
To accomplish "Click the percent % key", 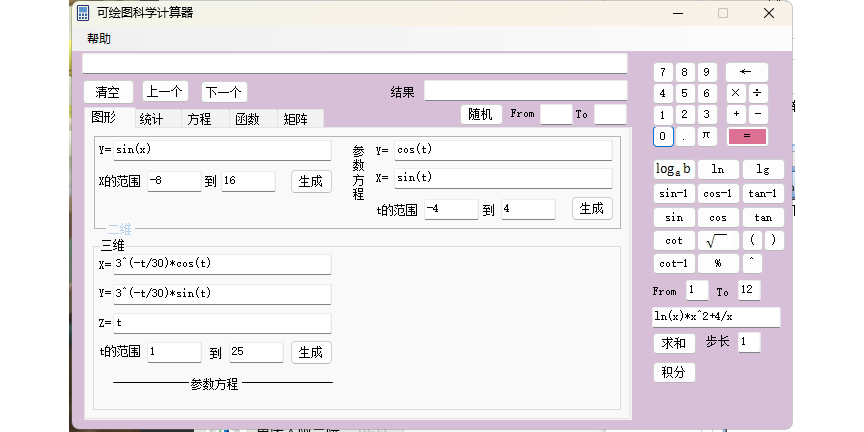I will click(718, 263).
